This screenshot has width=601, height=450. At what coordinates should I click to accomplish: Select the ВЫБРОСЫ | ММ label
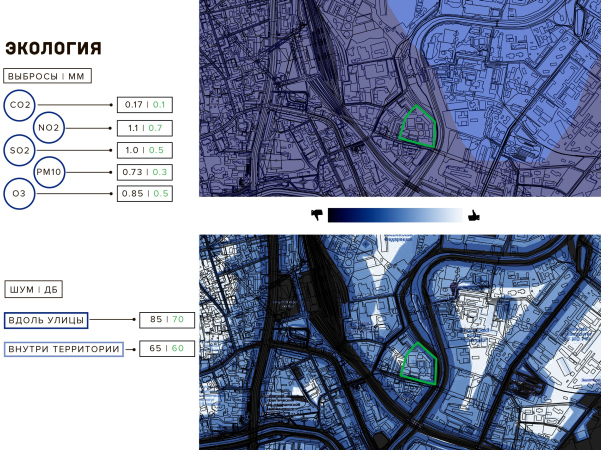coord(45,76)
